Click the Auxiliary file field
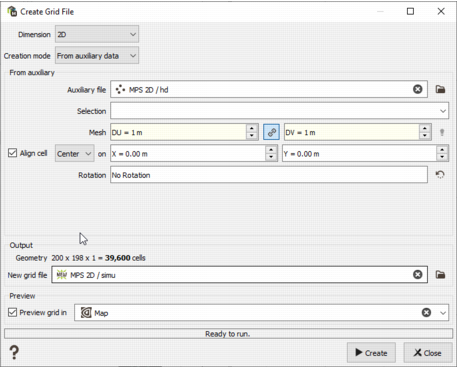This screenshot has width=457, height=367. coord(269,89)
